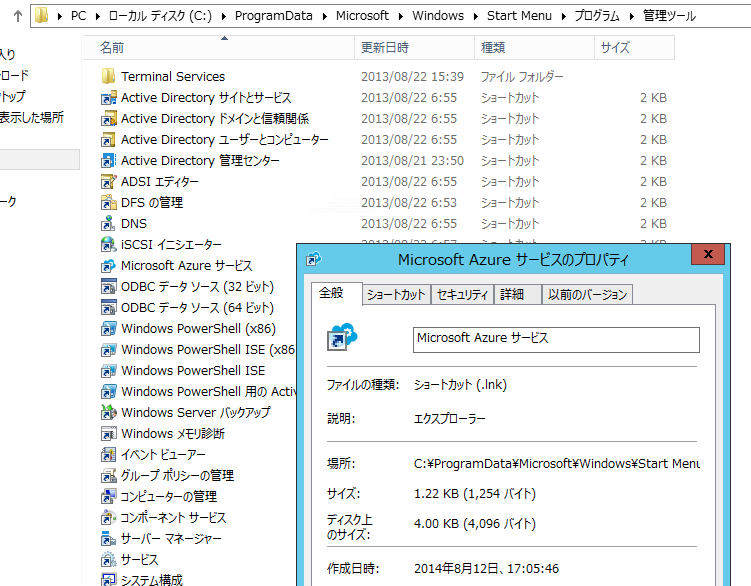Select Windows Server バックアップ icon
Image resolution: width=751 pixels, height=586 pixels.
108,413
